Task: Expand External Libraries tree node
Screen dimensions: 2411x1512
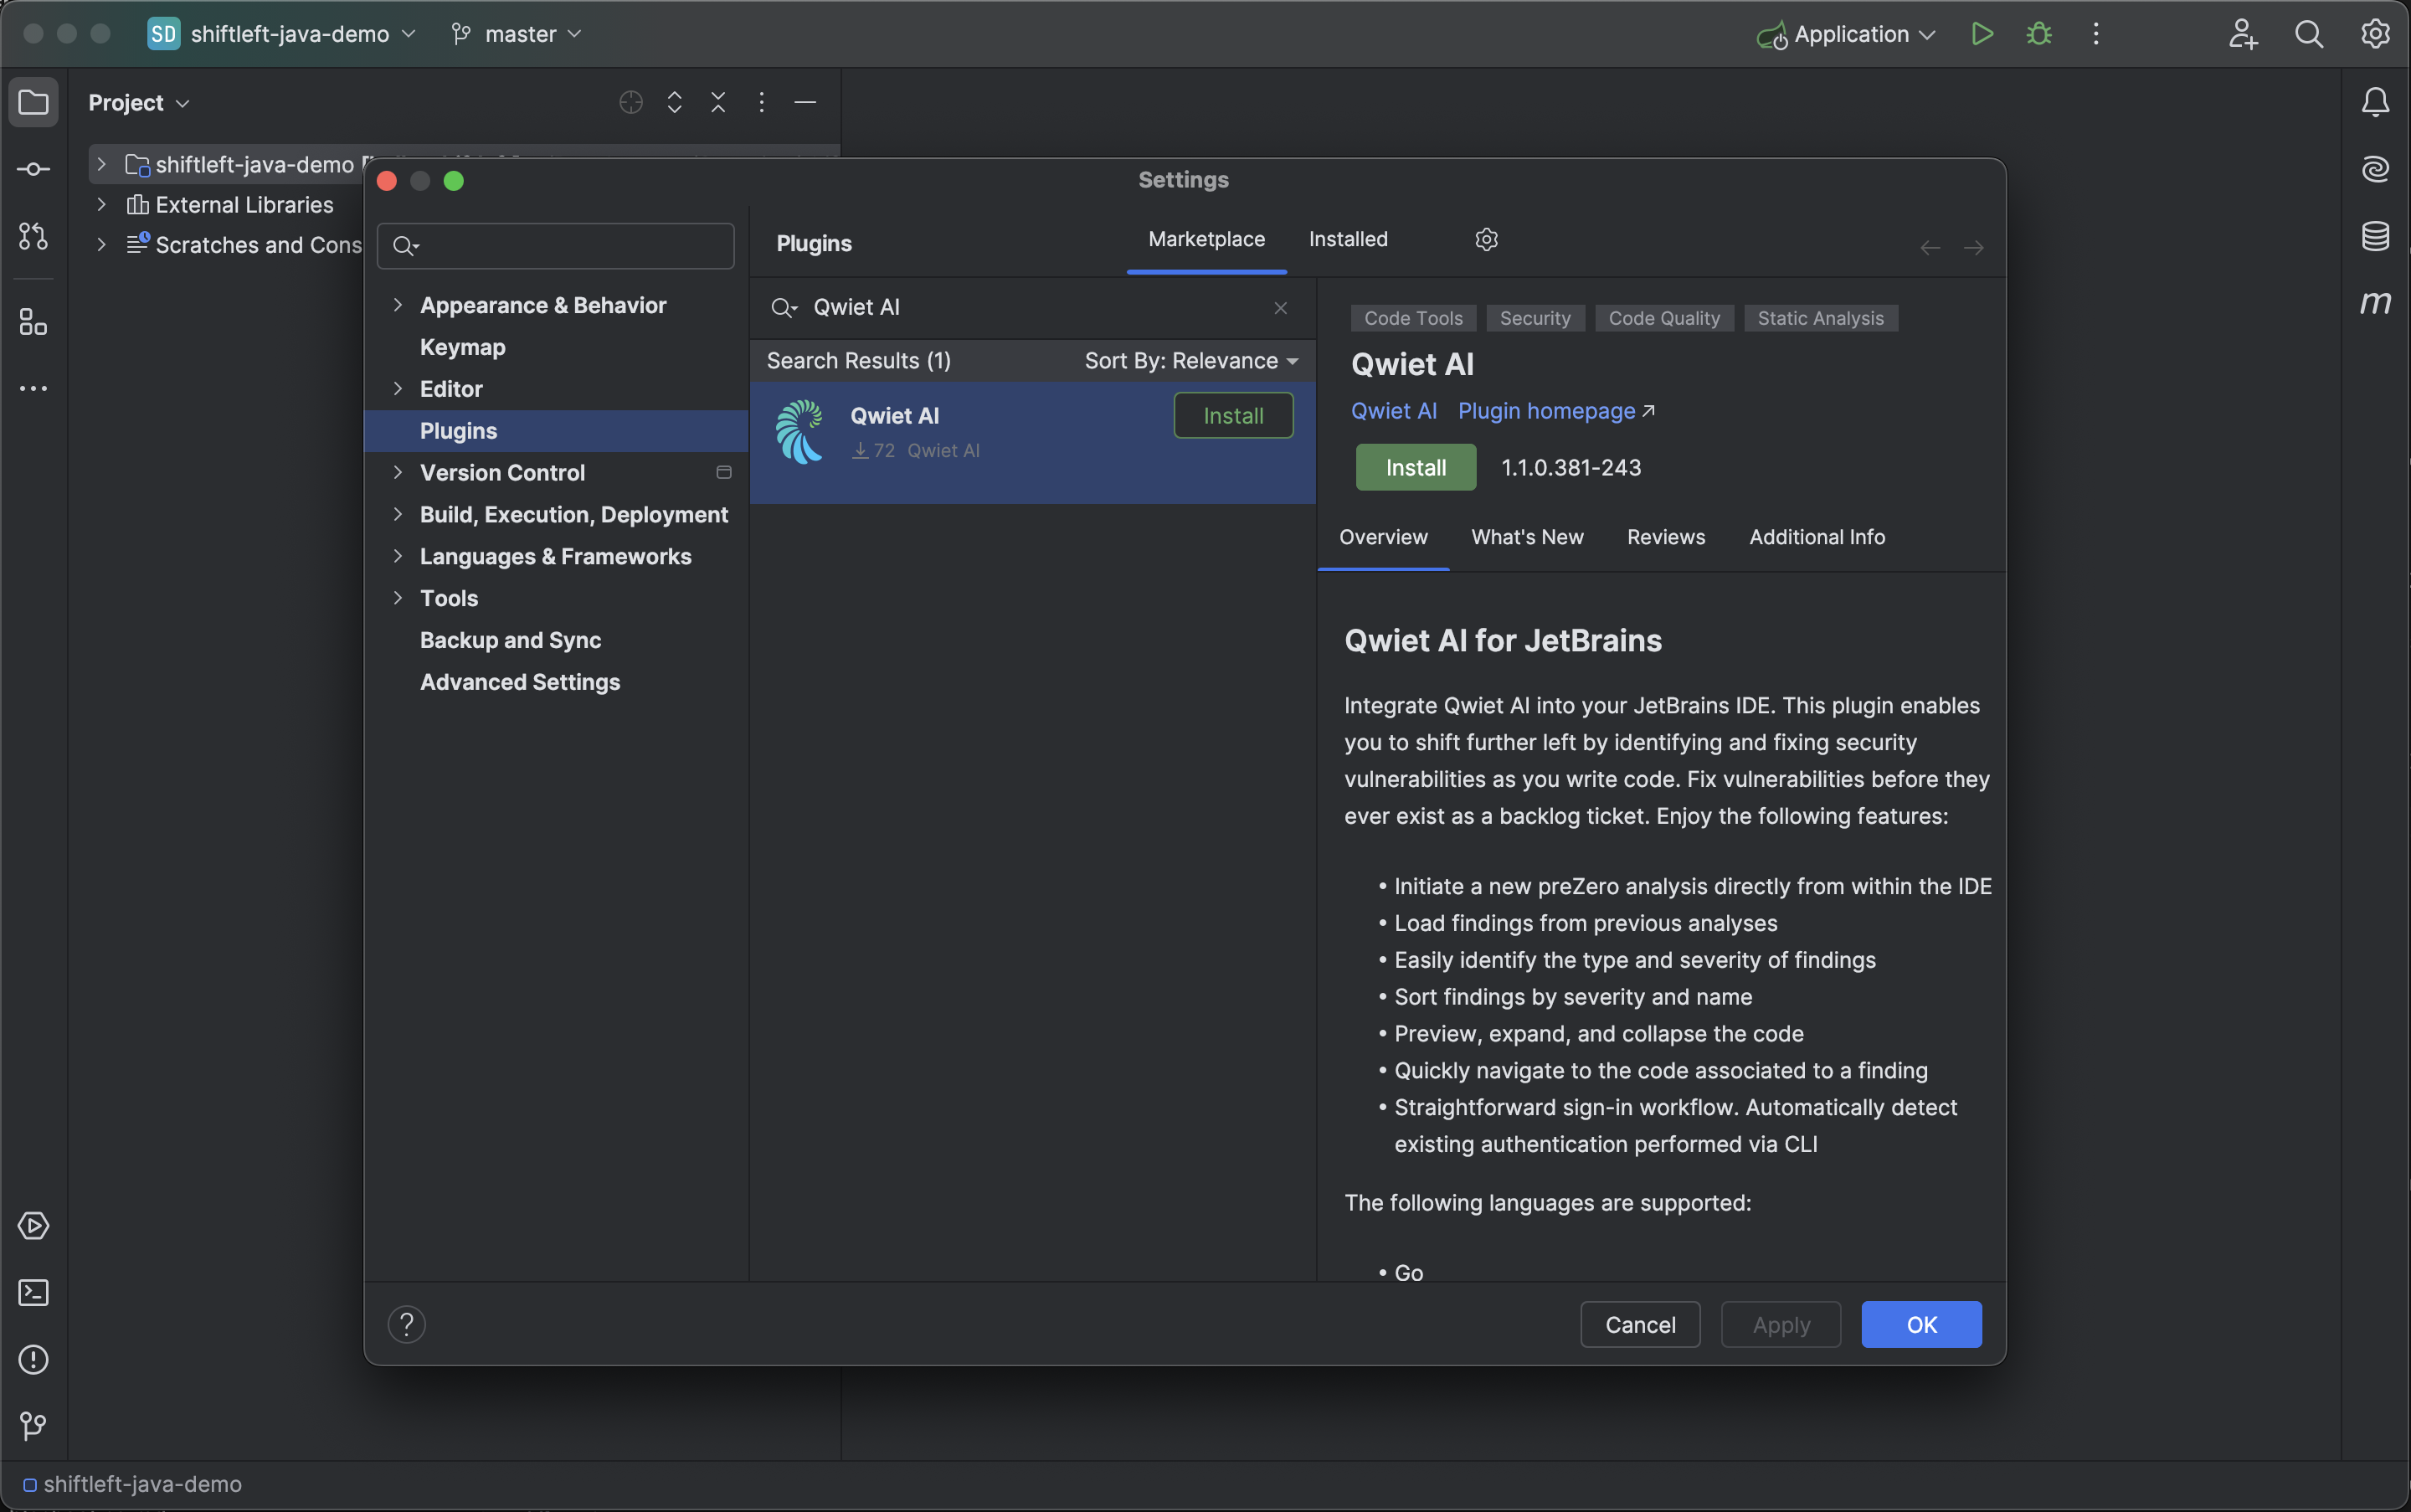Action: [x=101, y=204]
